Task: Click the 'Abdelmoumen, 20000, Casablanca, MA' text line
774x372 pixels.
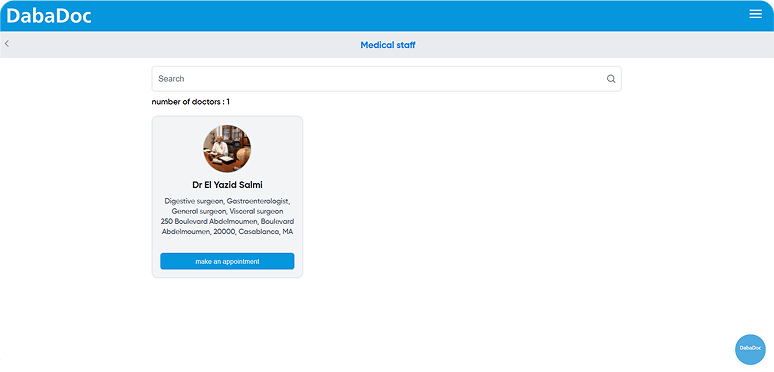Action: (228, 231)
